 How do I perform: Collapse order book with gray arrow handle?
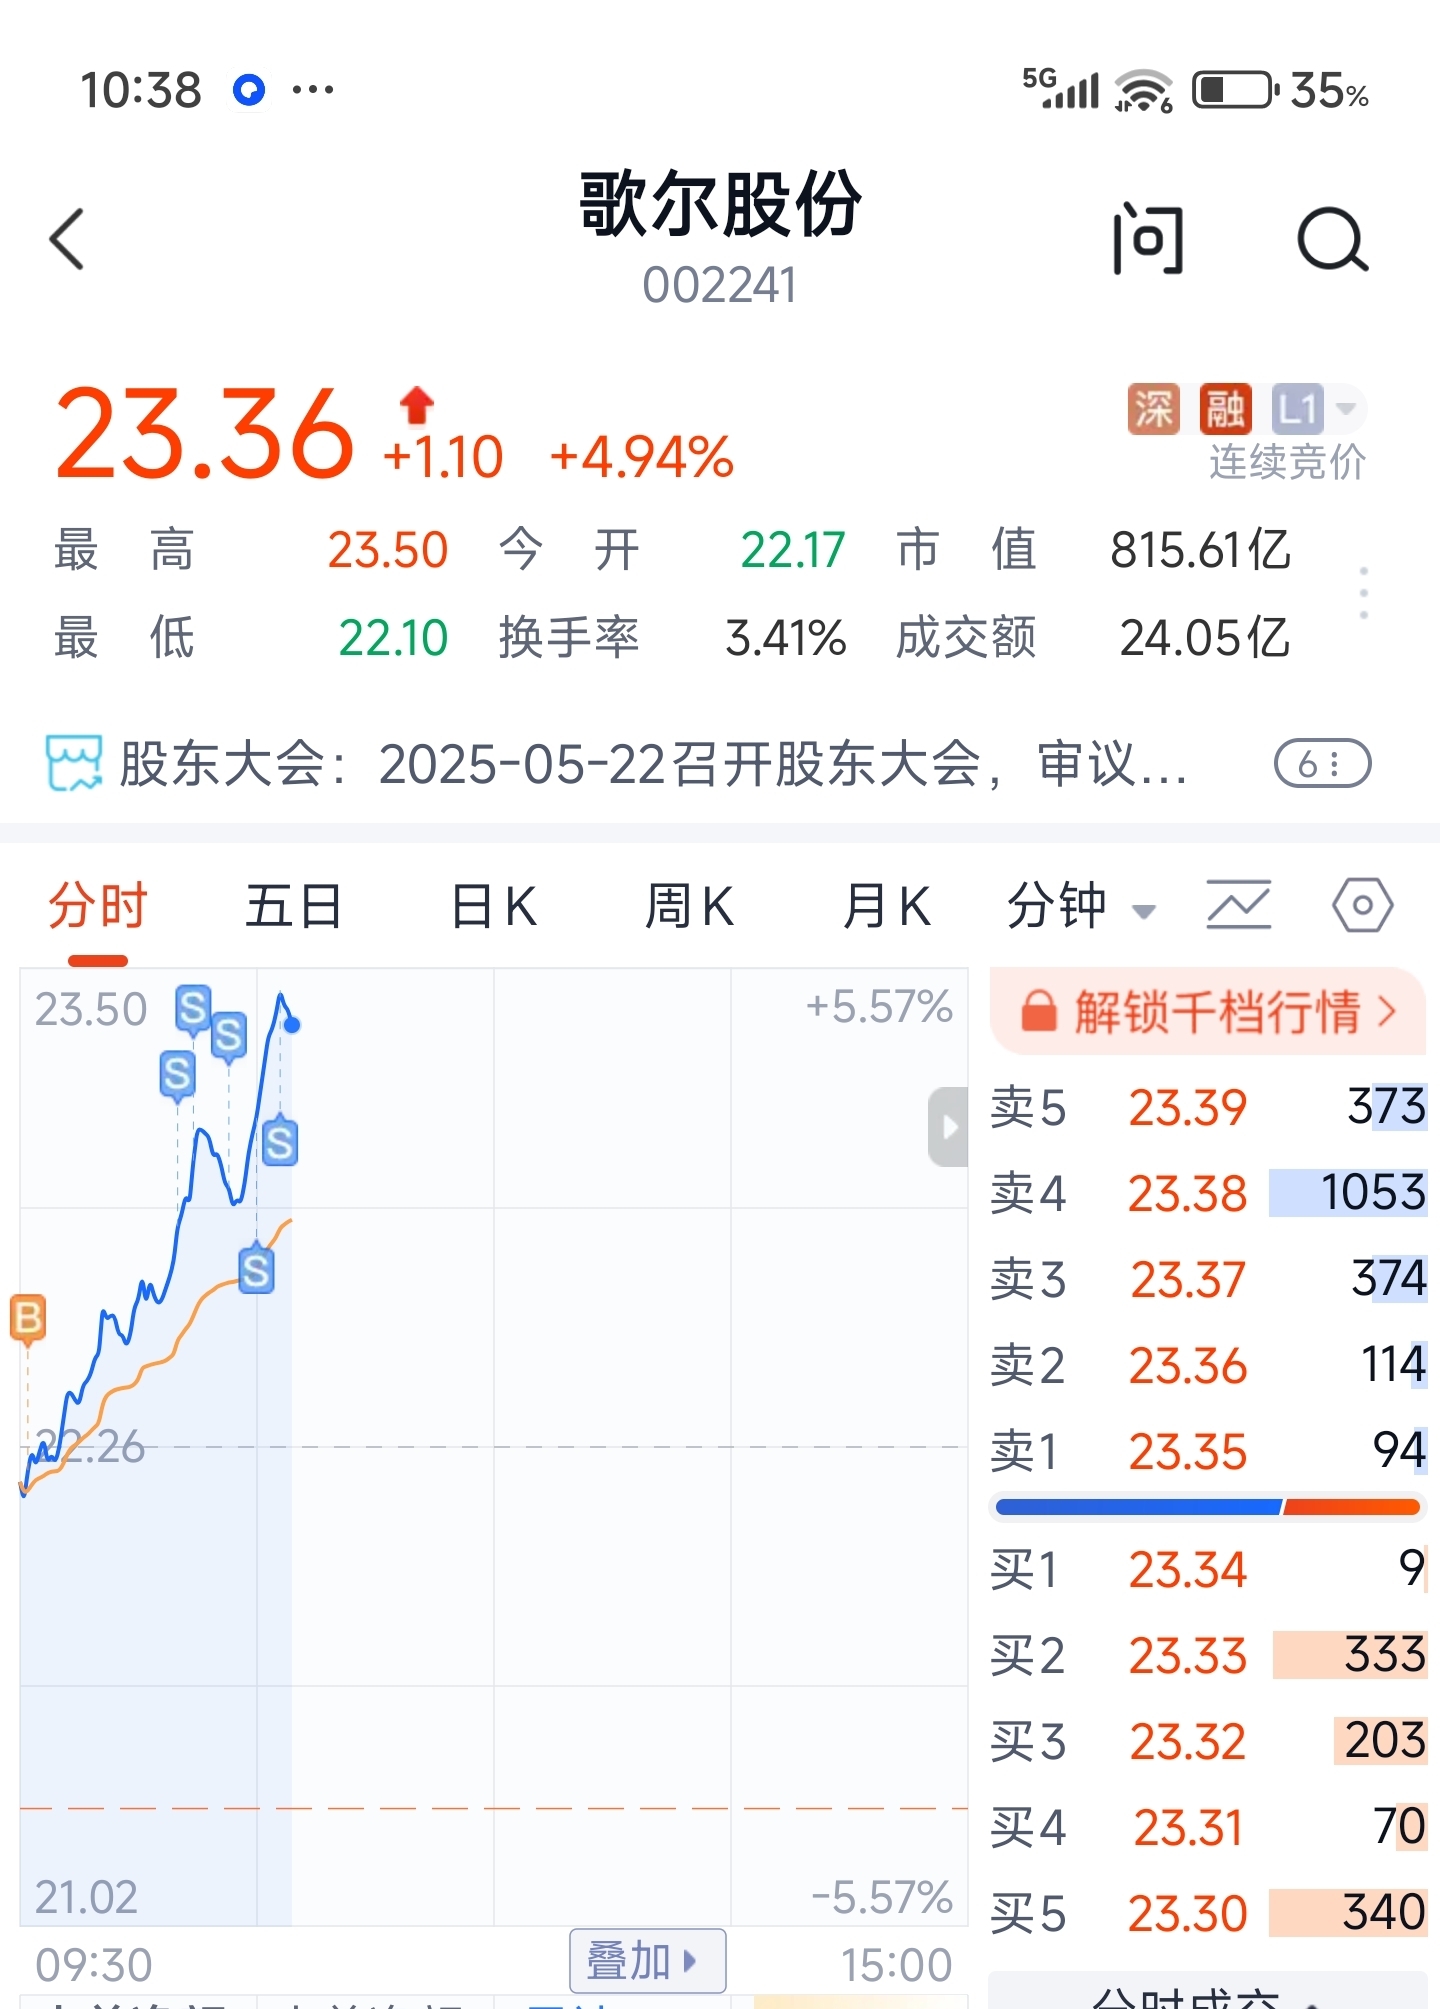pyautogui.click(x=948, y=1127)
